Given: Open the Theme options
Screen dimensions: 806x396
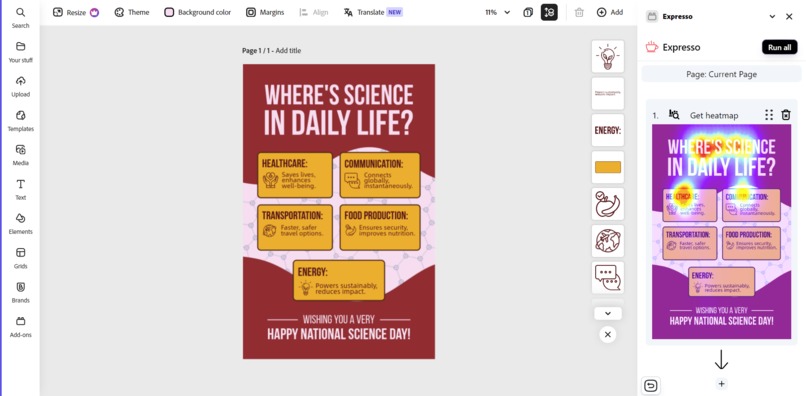Looking at the screenshot, I should [132, 12].
